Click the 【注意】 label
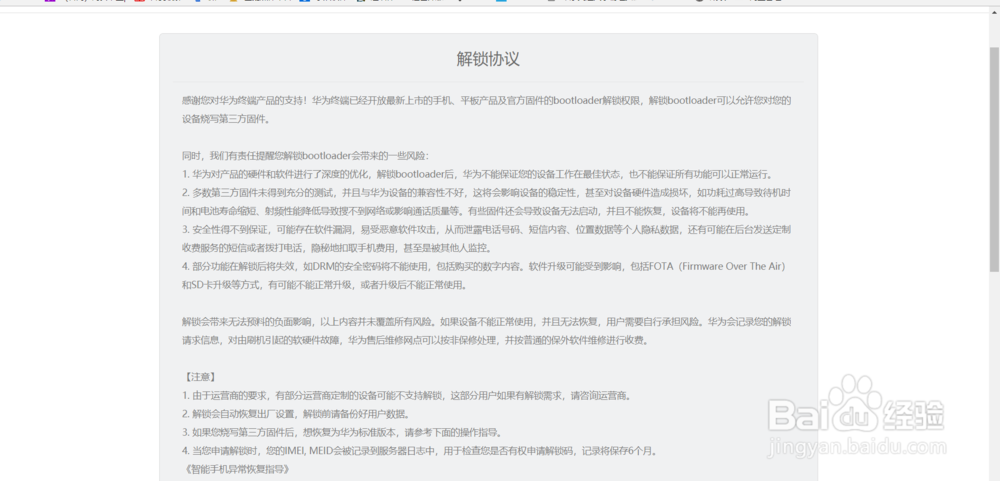The width and height of the screenshot is (1000, 481). pyautogui.click(x=199, y=377)
